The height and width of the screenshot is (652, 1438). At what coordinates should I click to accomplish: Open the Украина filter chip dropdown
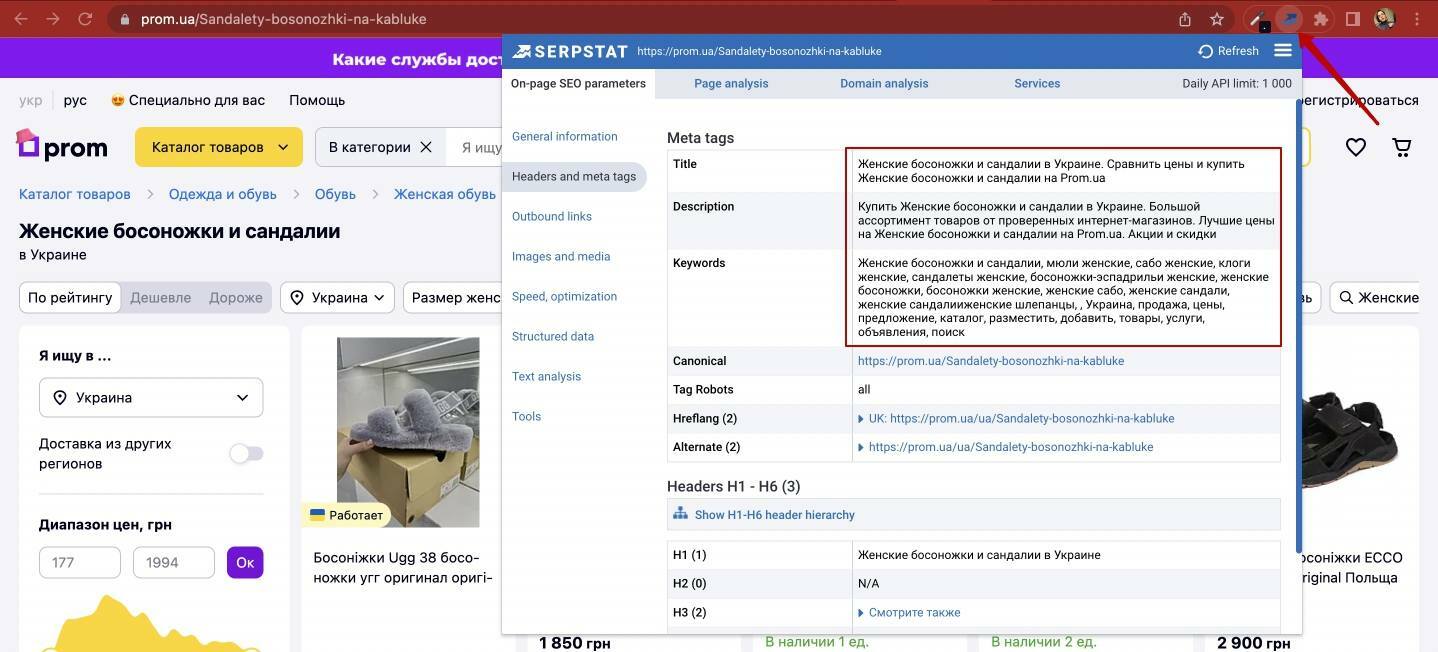pyautogui.click(x=338, y=297)
